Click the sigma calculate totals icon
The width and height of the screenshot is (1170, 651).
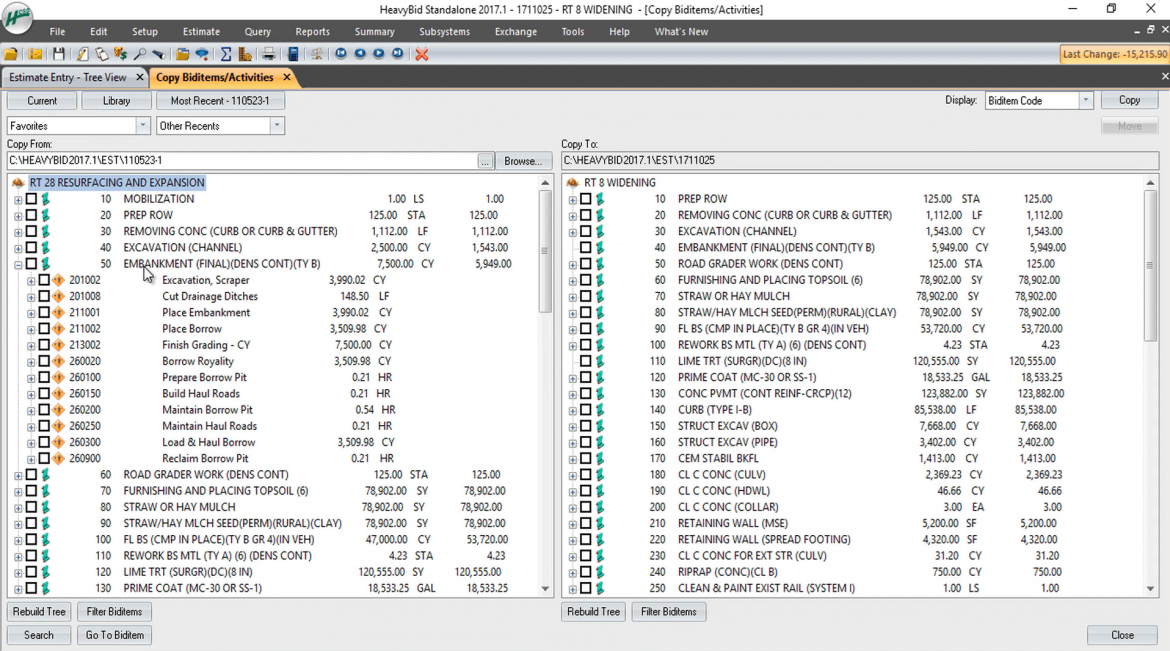click(x=226, y=54)
